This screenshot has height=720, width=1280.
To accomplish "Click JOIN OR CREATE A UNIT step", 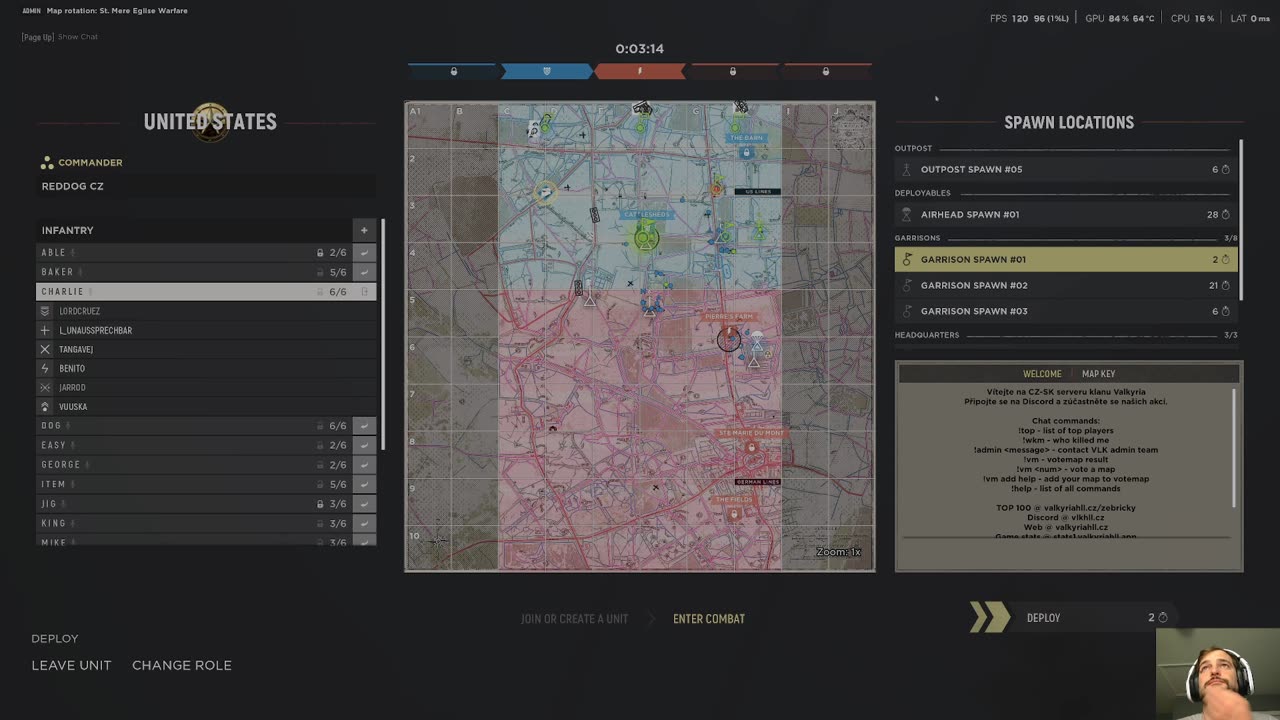I will tap(575, 619).
